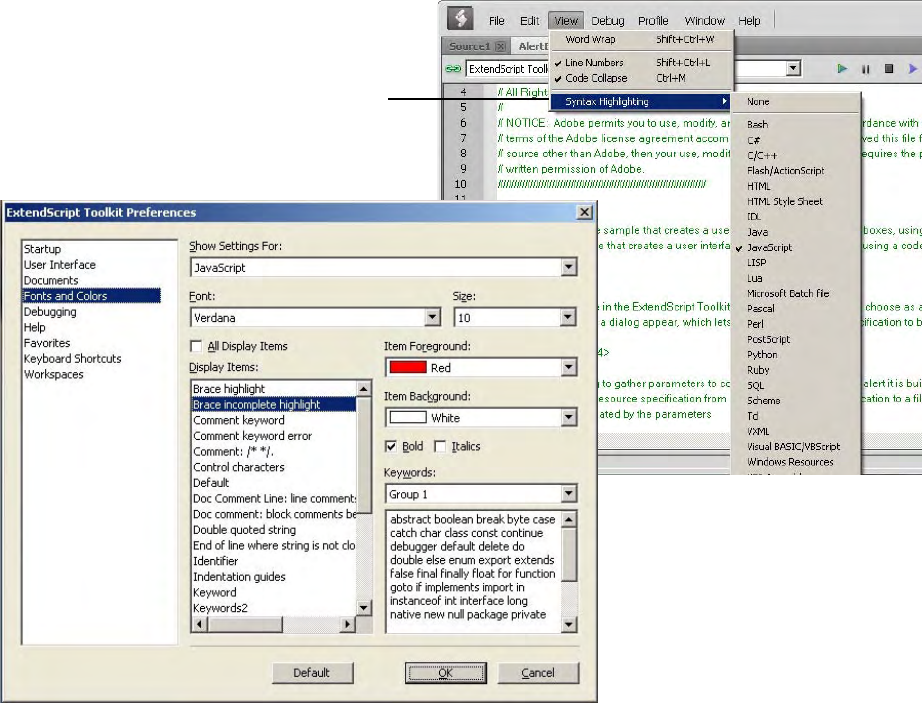Confirm preferences with OK button
The image size is (922, 703).
445,672
